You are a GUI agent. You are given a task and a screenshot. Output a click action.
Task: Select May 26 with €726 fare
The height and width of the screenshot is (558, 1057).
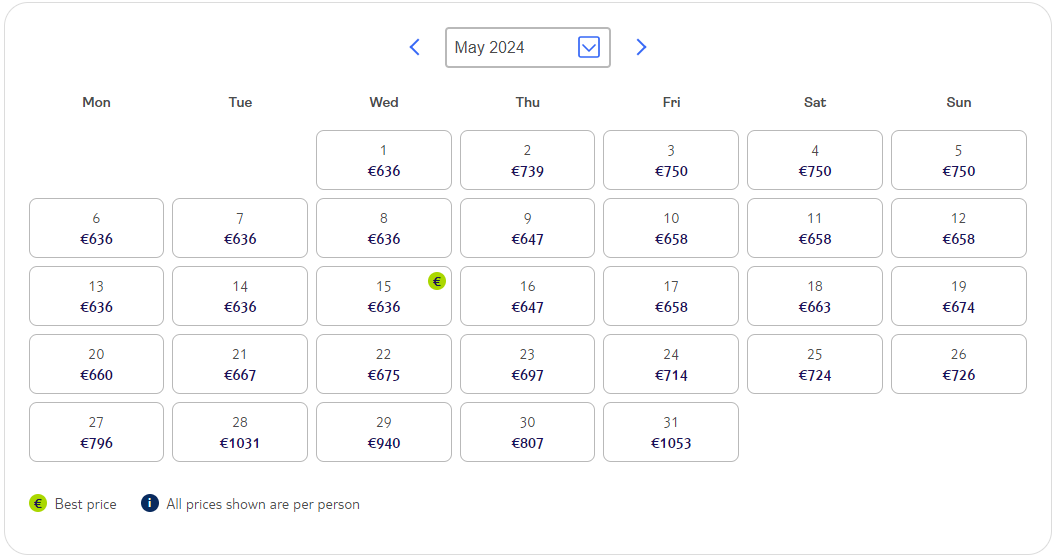pos(959,365)
